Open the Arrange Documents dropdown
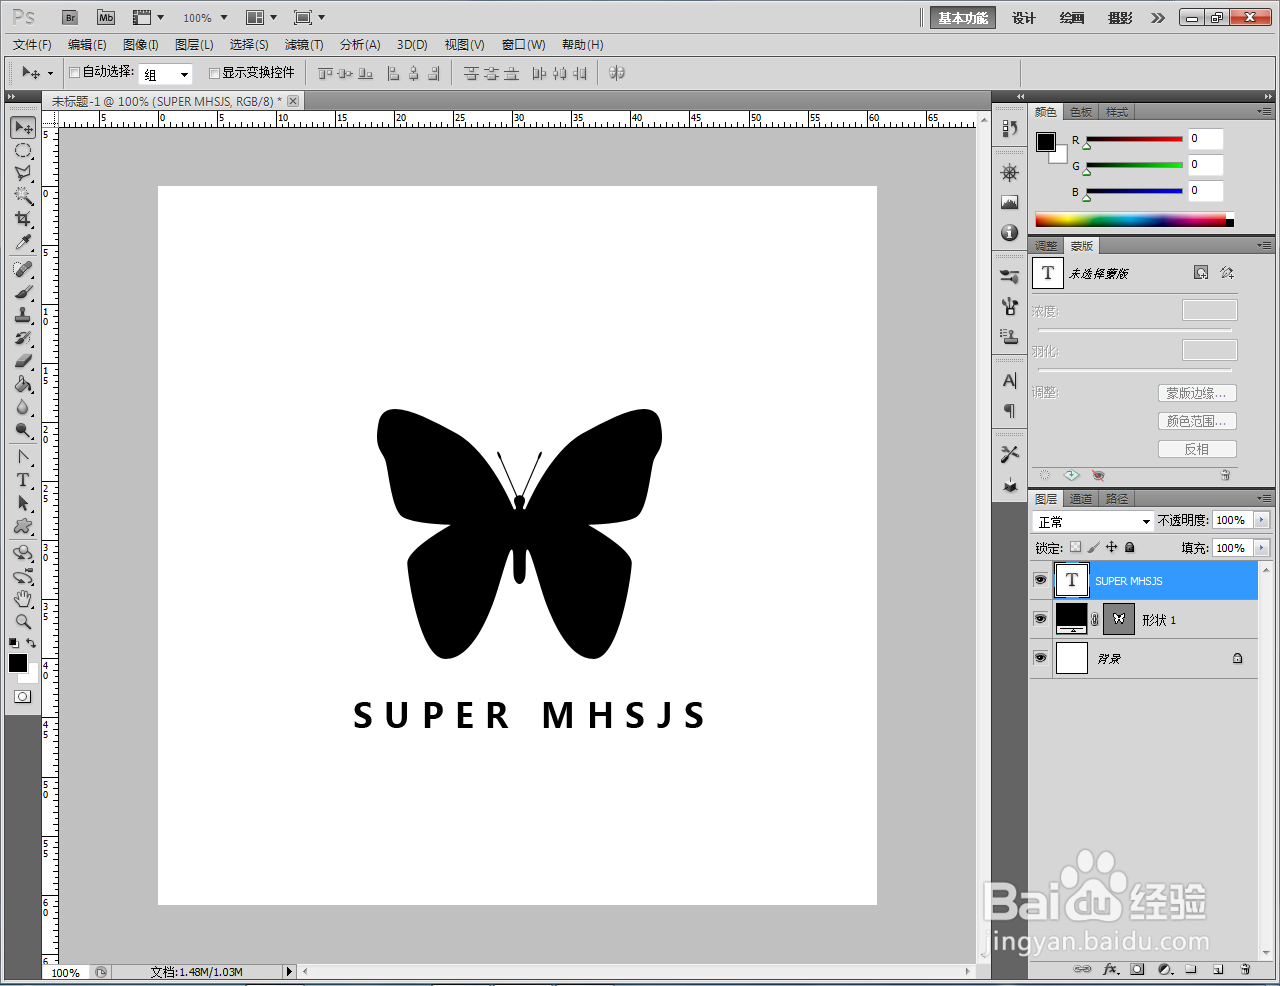The height and width of the screenshot is (986, 1280). [261, 17]
